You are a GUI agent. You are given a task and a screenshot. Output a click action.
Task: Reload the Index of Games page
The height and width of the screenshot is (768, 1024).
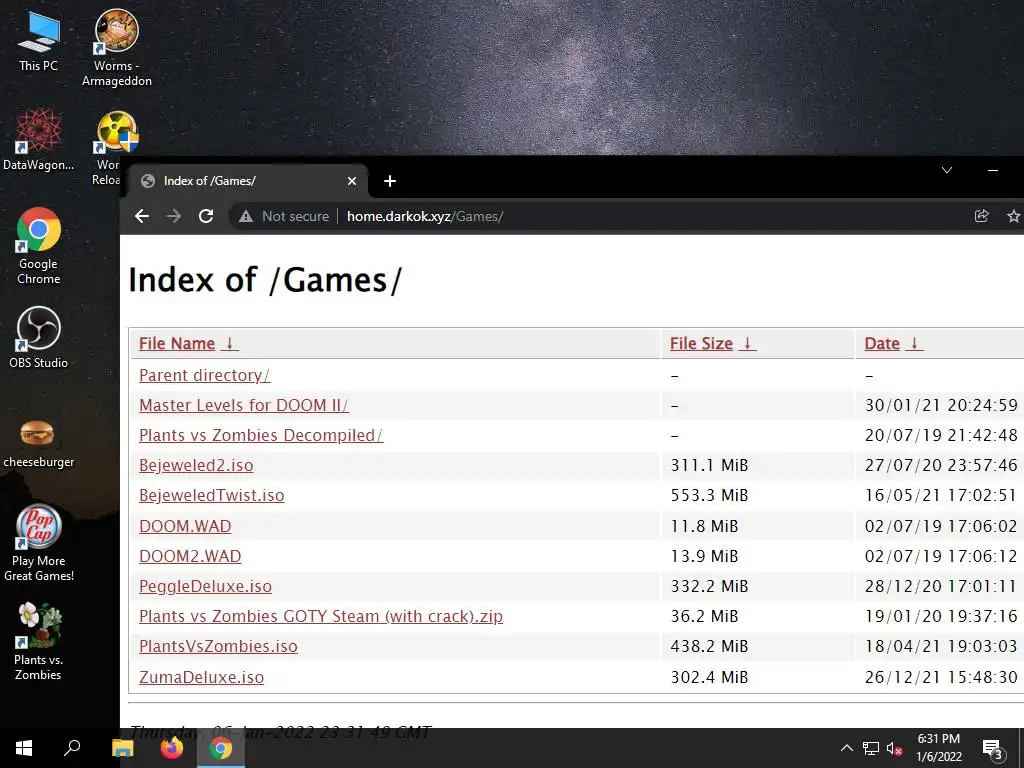(x=206, y=216)
